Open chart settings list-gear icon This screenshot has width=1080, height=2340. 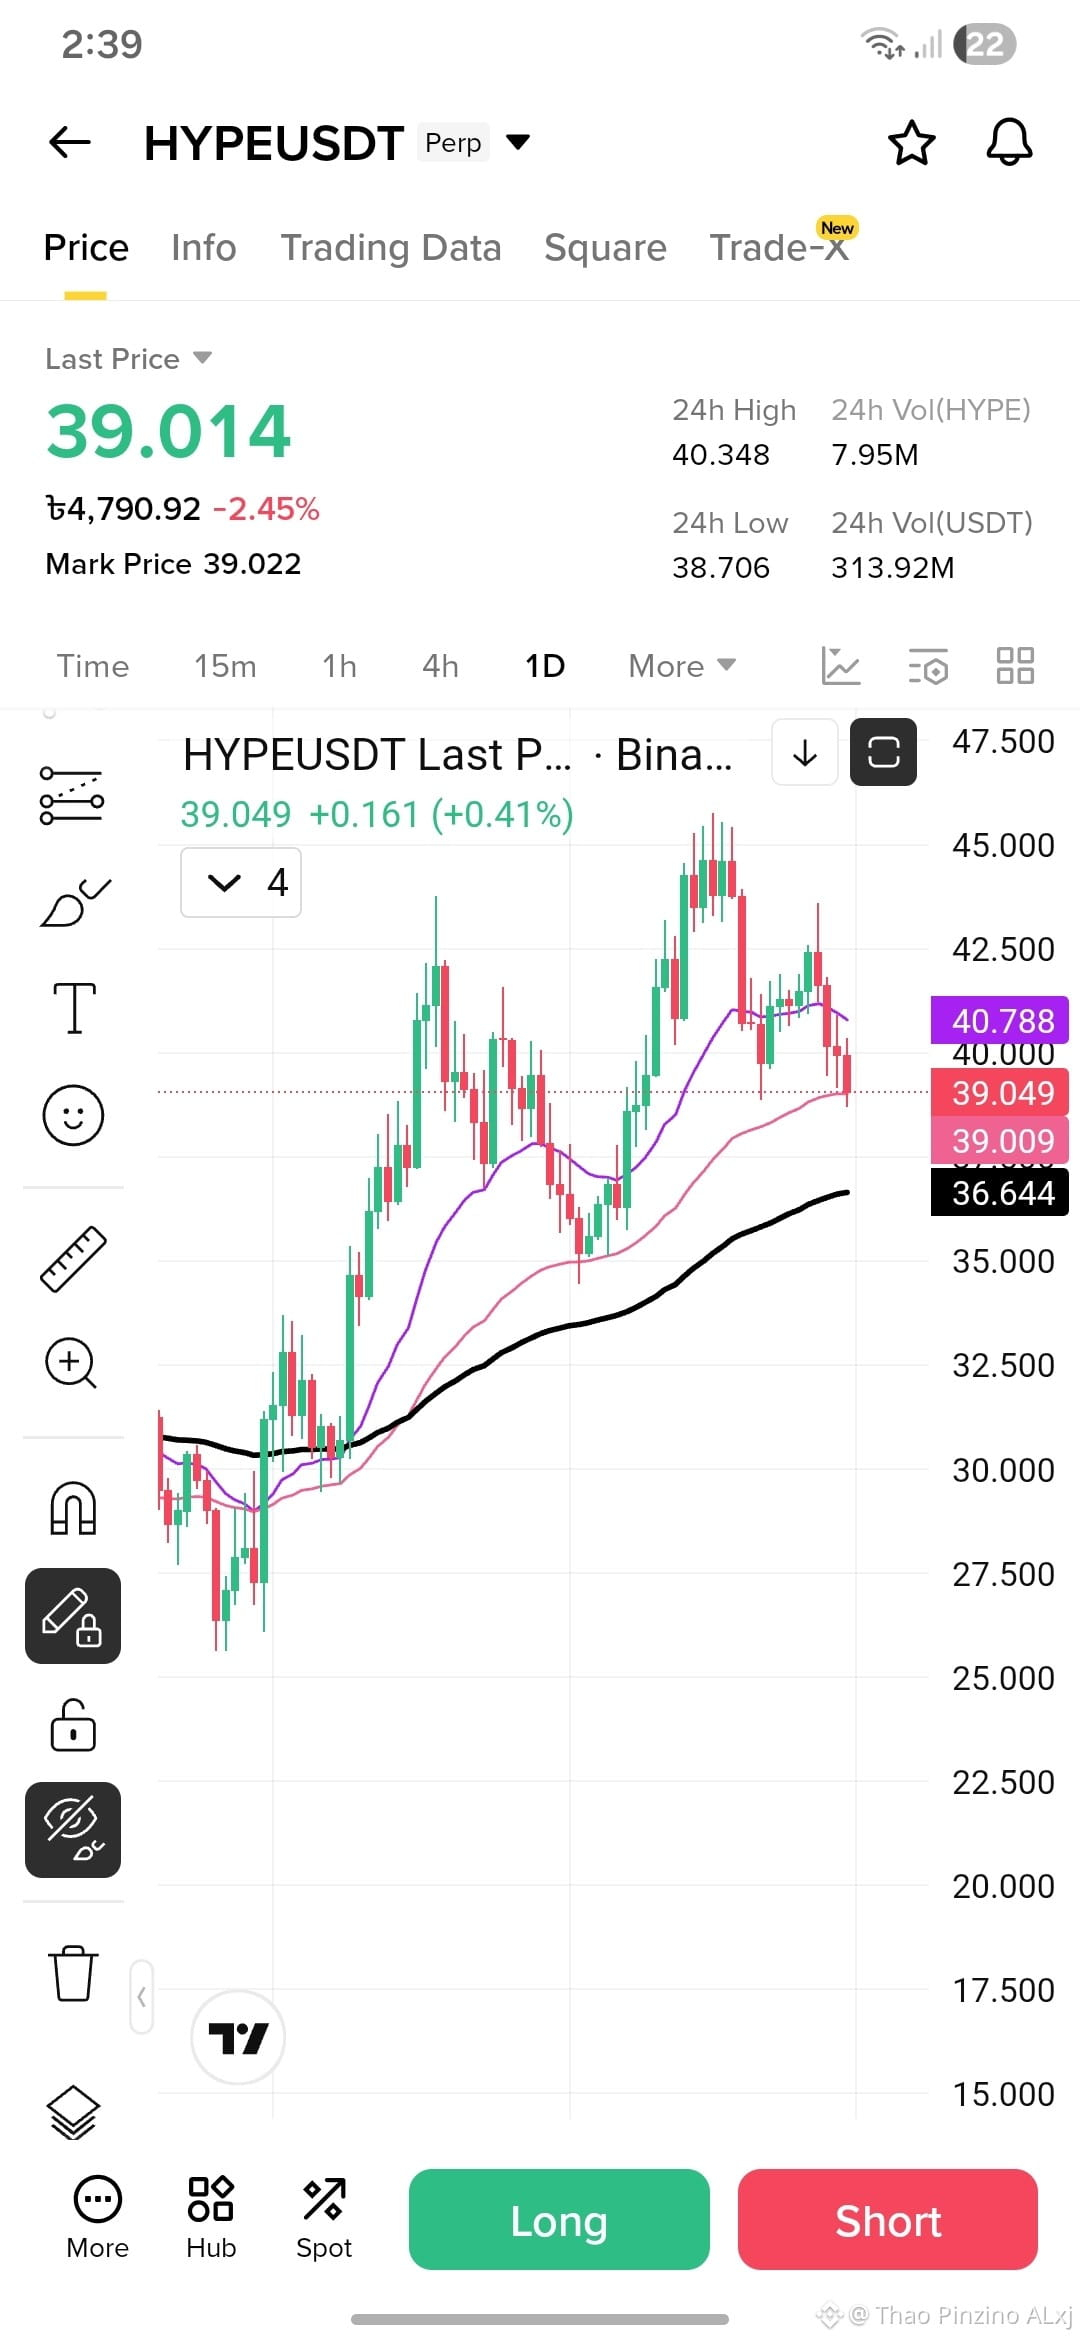(x=928, y=666)
